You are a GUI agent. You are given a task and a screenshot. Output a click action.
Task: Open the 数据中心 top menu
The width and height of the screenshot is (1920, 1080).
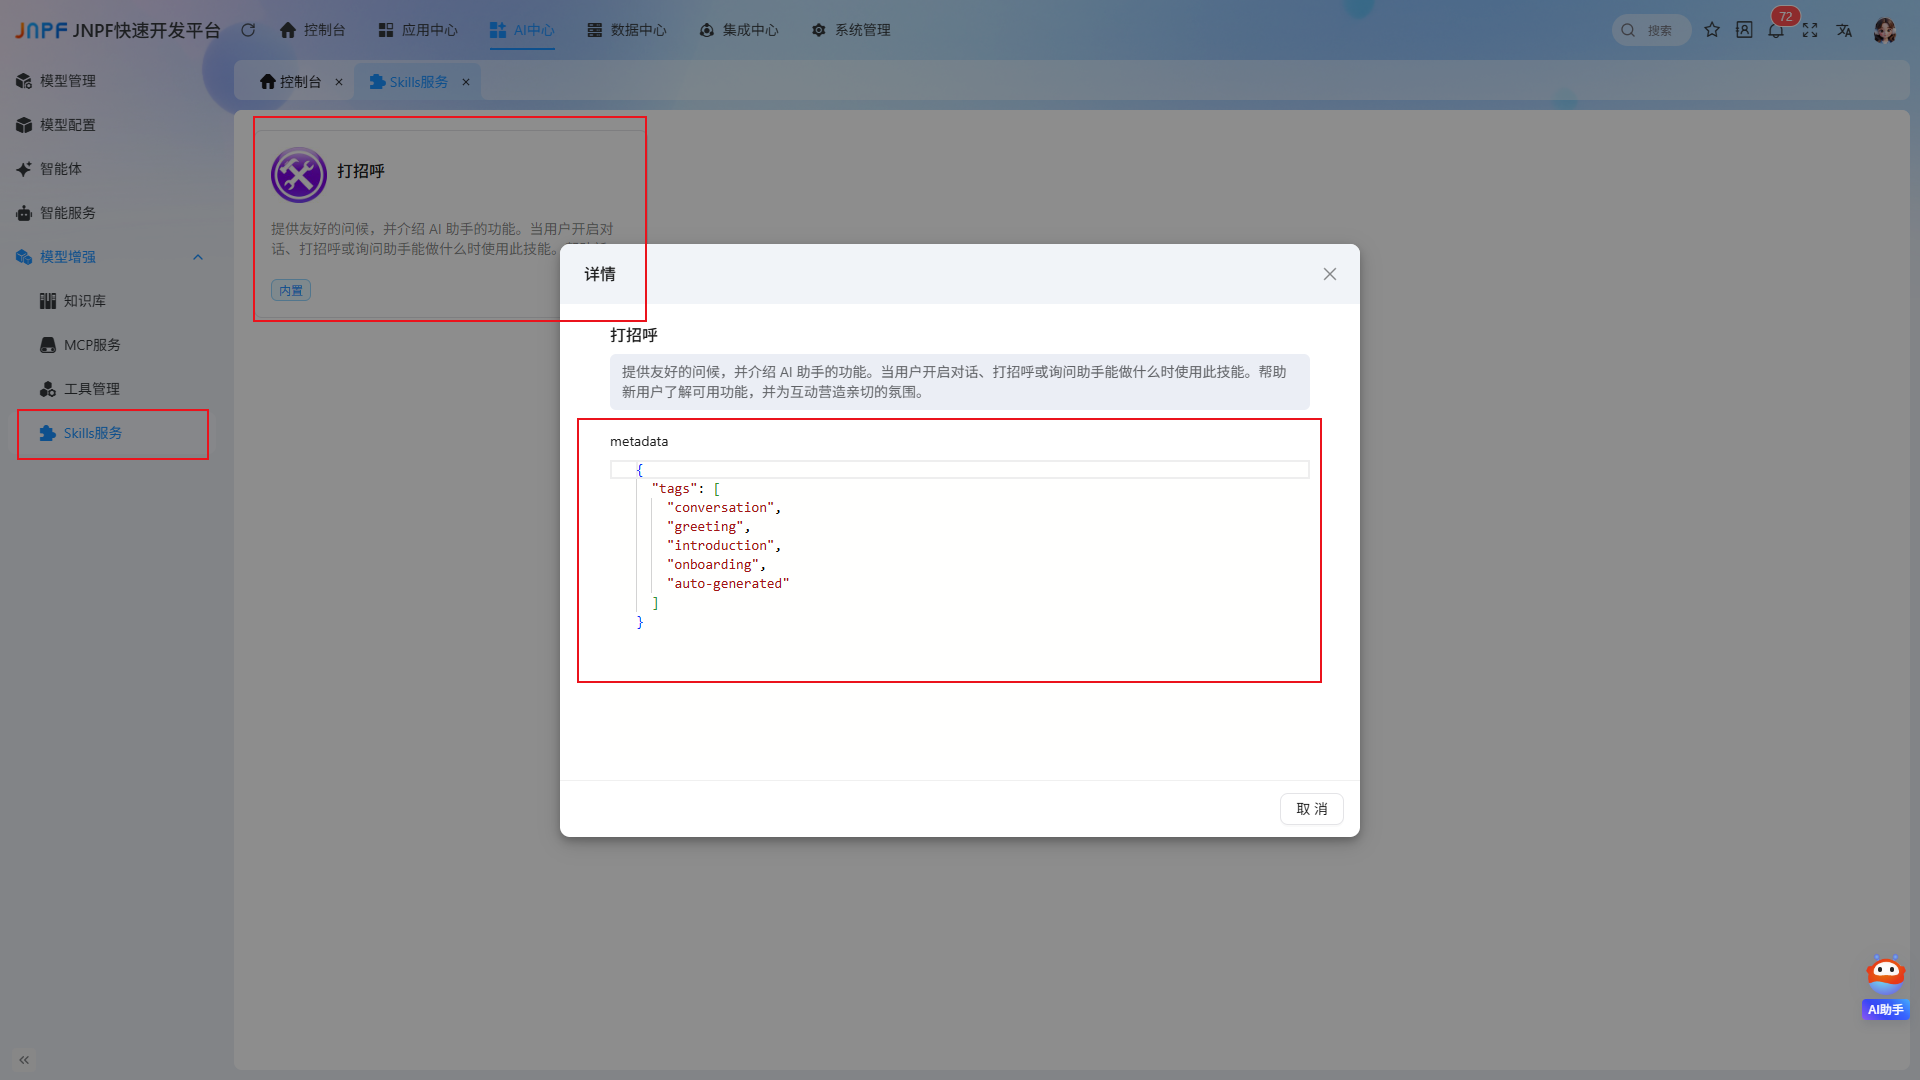pos(627,30)
